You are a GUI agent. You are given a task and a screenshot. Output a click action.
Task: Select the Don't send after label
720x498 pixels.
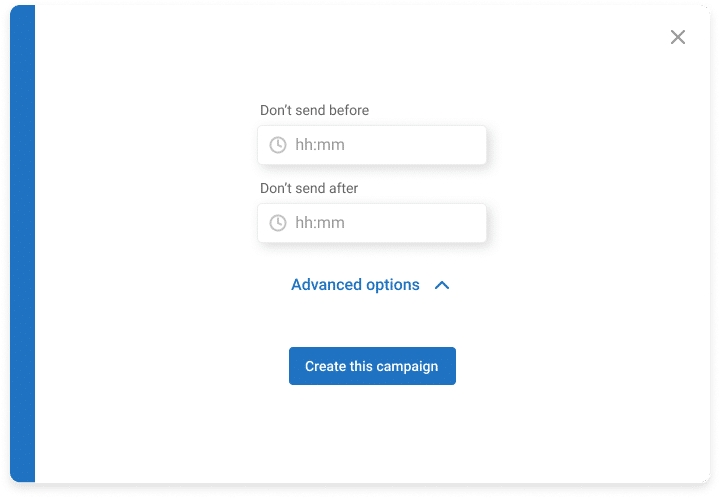point(309,188)
